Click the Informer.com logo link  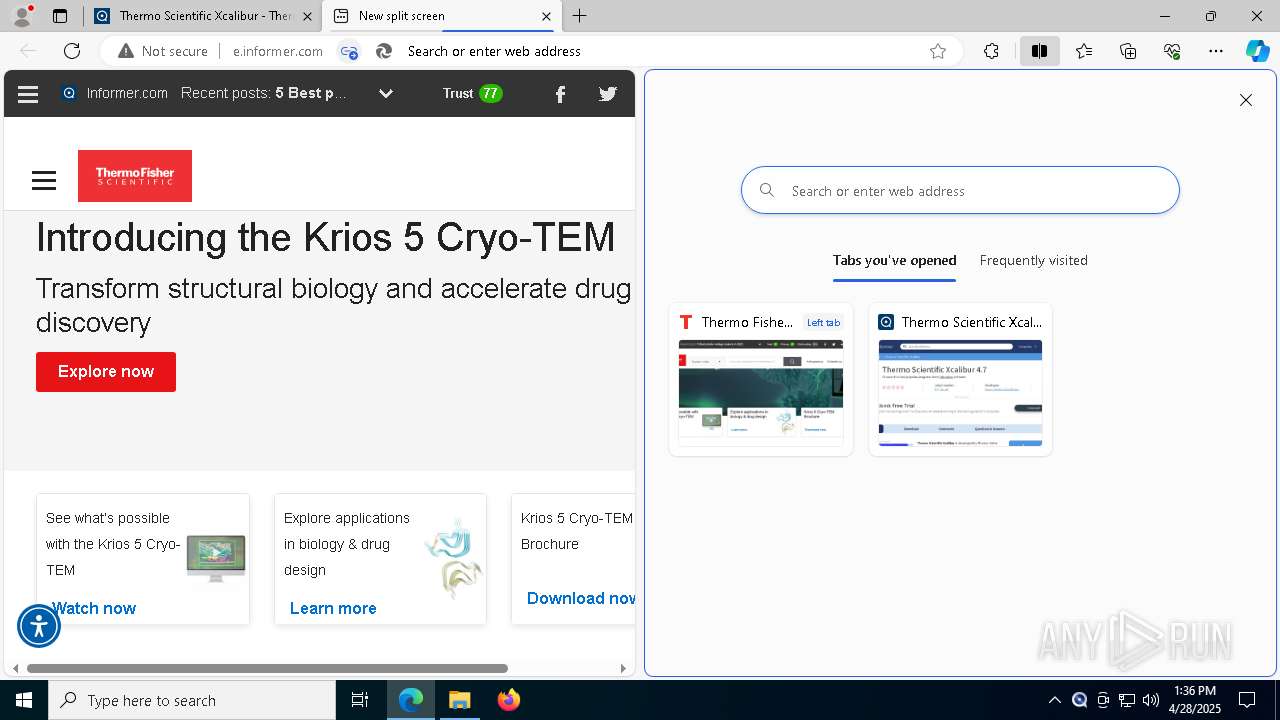[x=115, y=93]
